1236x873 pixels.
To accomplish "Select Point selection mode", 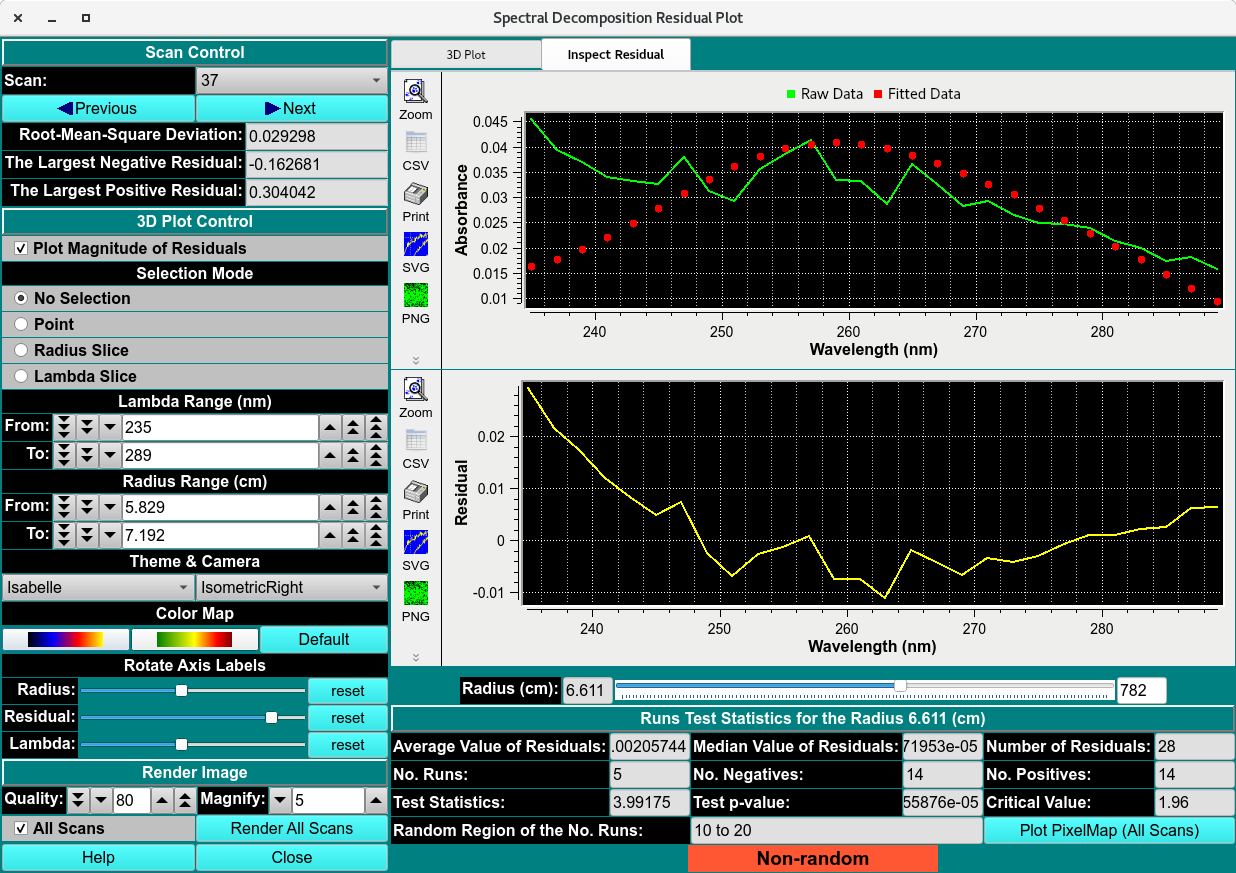I will [x=21, y=324].
